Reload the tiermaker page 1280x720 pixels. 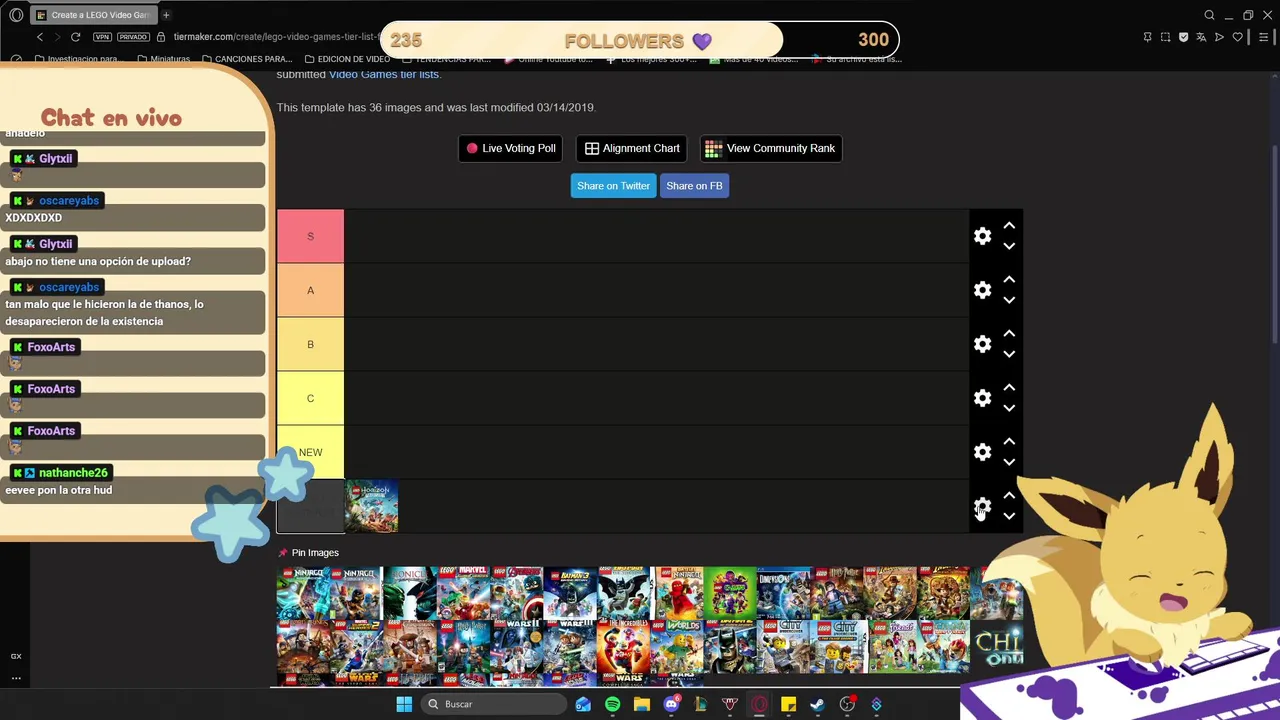(x=75, y=37)
